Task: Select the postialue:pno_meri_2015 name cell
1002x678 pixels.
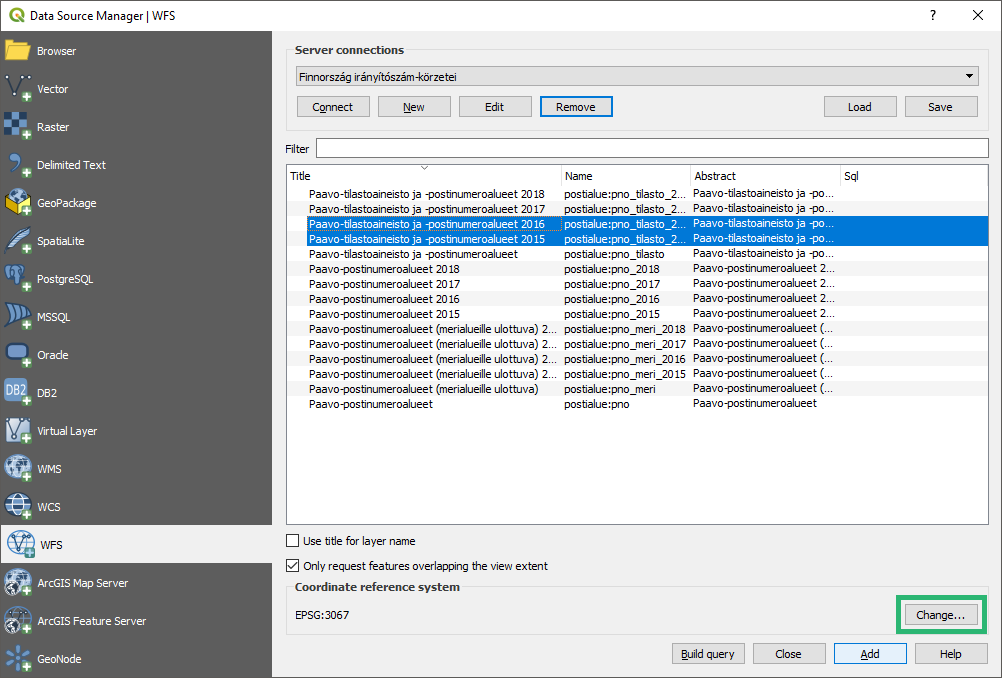Action: [x=624, y=374]
